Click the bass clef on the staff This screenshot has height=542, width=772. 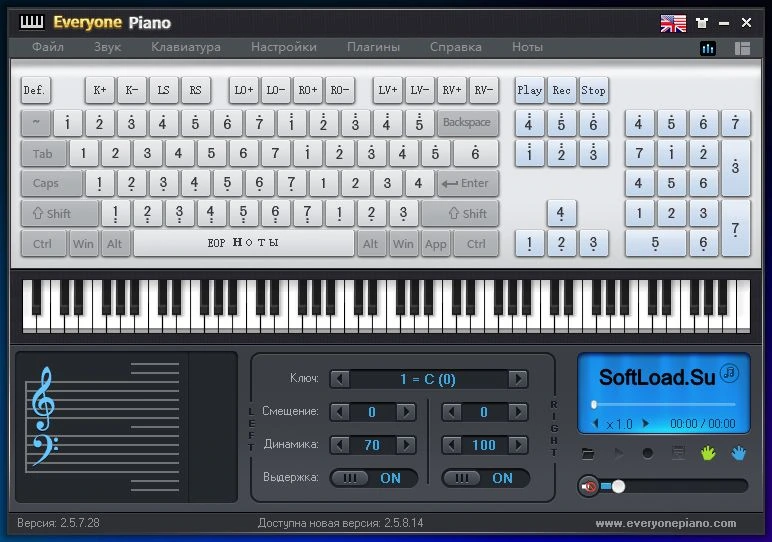tap(45, 449)
